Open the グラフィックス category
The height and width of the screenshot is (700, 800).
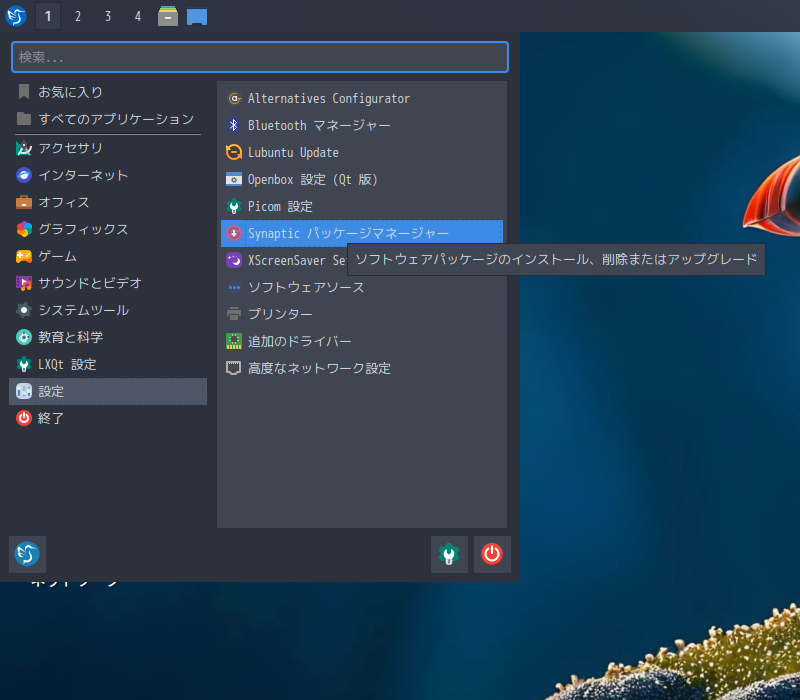coord(108,229)
